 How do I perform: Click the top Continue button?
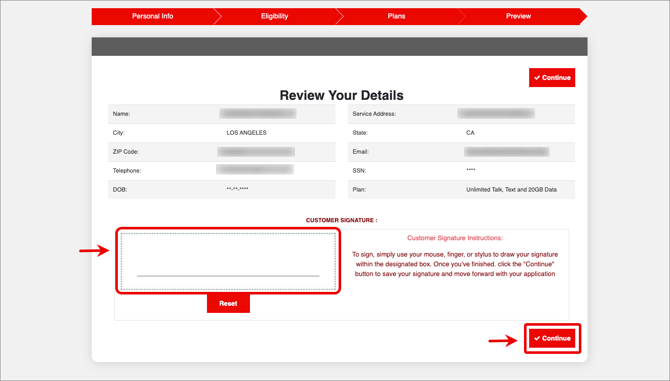click(552, 78)
